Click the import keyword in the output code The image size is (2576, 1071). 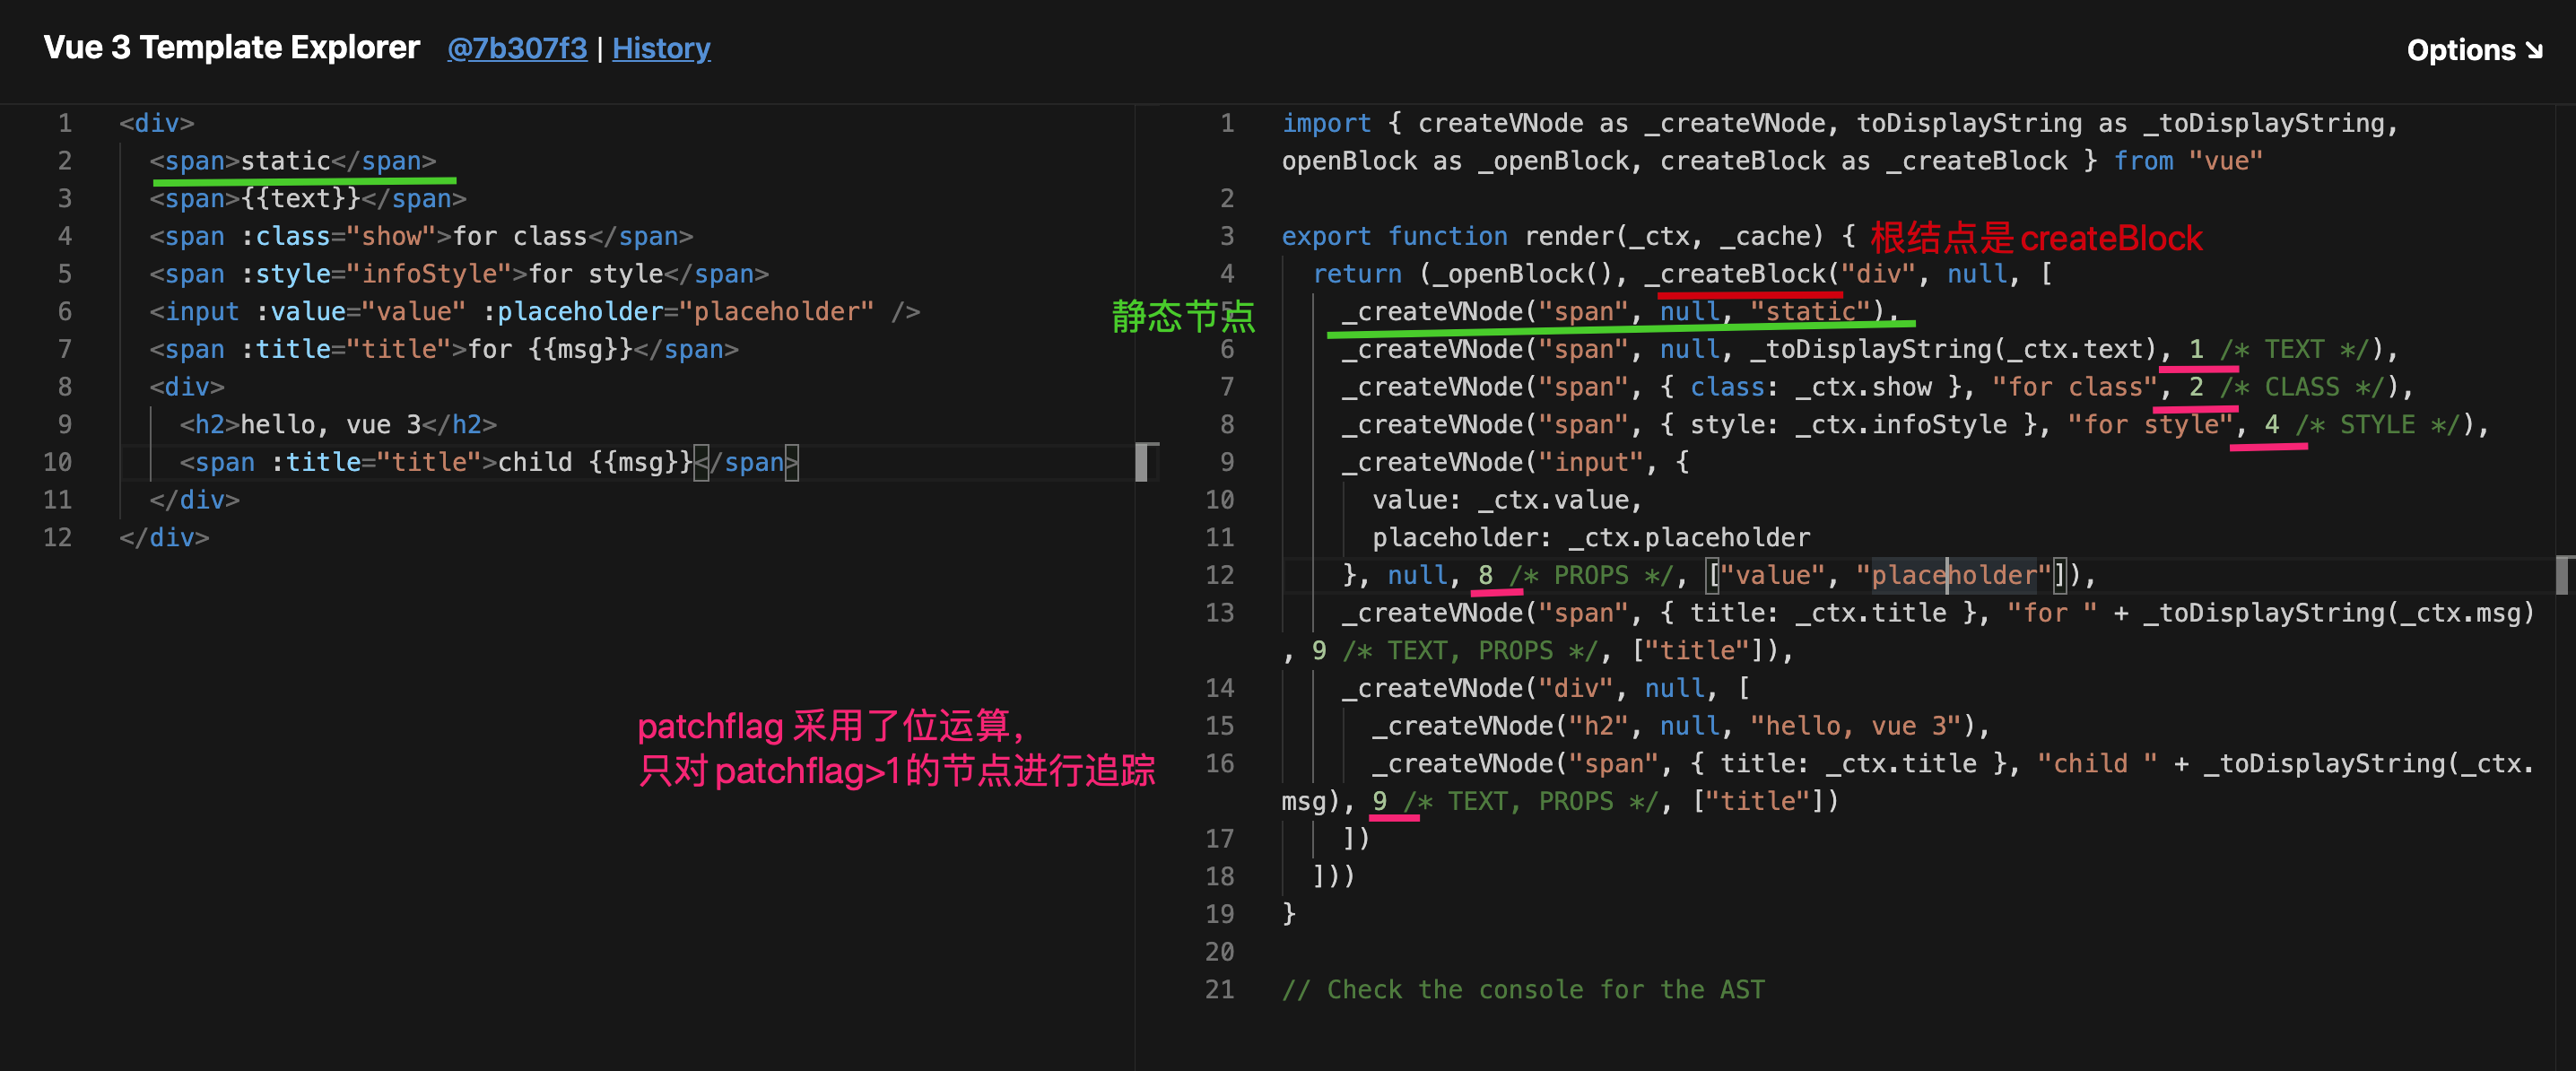pyautogui.click(x=1325, y=124)
